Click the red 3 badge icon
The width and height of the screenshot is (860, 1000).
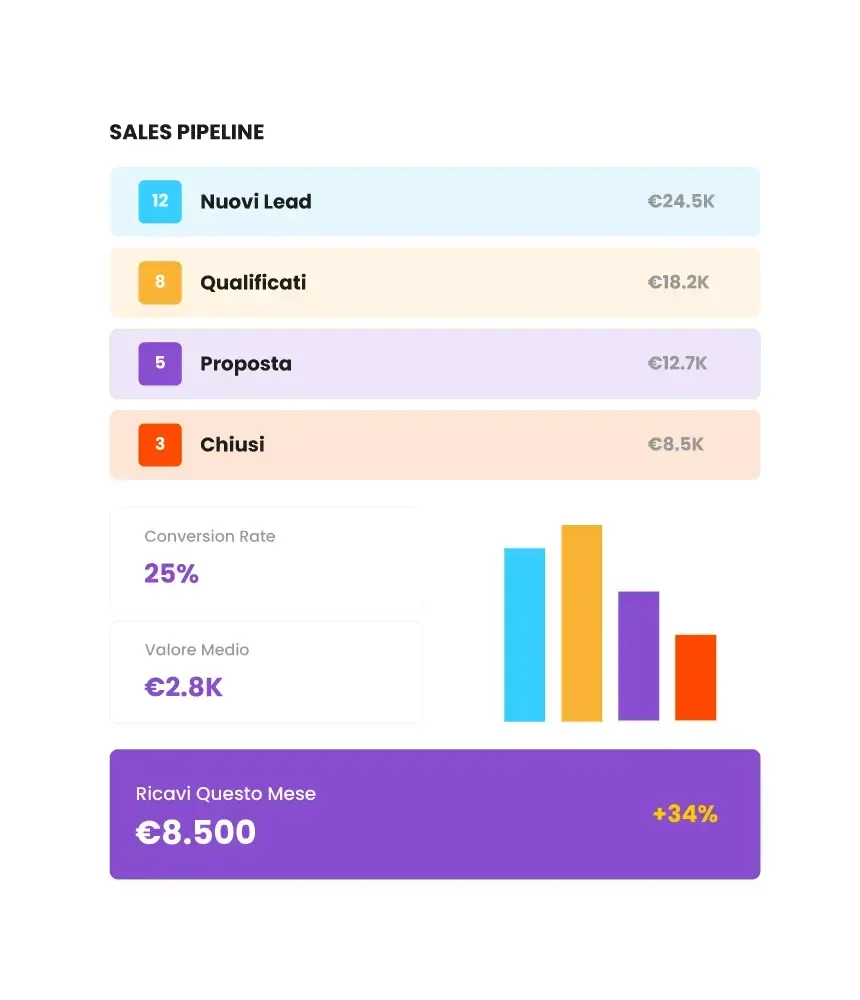pyautogui.click(x=159, y=445)
